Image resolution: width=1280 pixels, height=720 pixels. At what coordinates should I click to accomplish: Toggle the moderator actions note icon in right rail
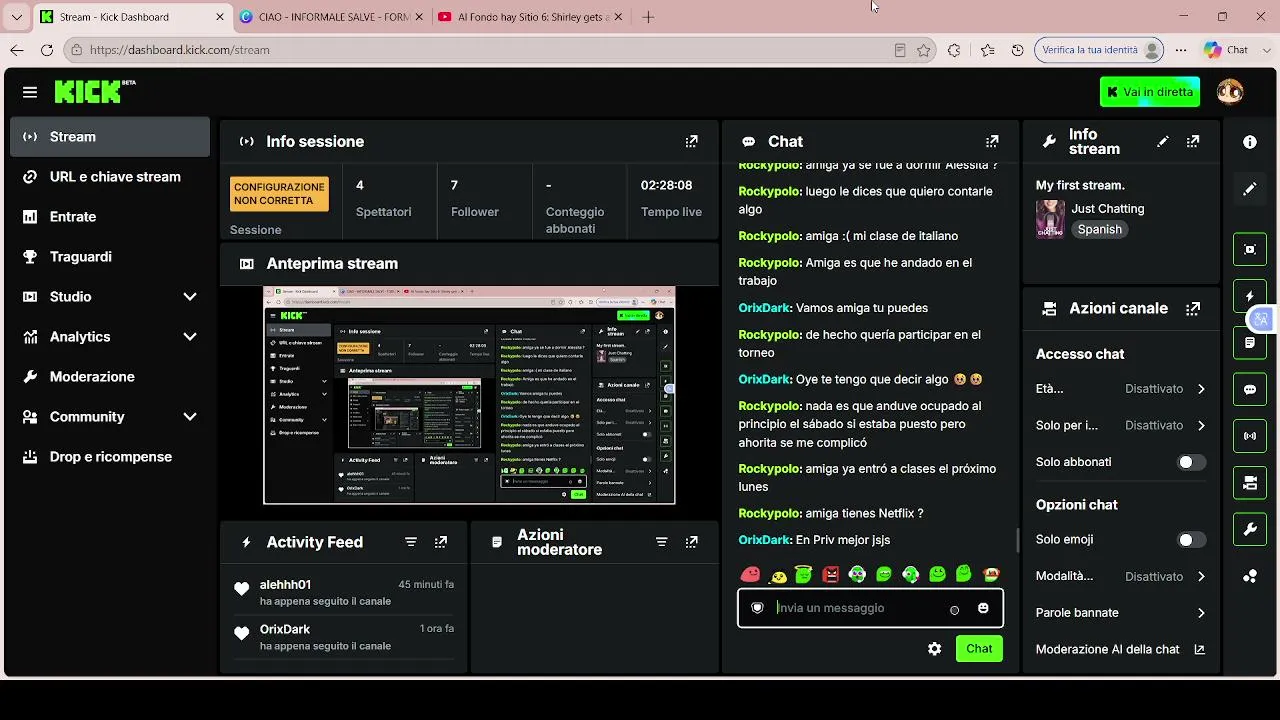pos(1250,343)
